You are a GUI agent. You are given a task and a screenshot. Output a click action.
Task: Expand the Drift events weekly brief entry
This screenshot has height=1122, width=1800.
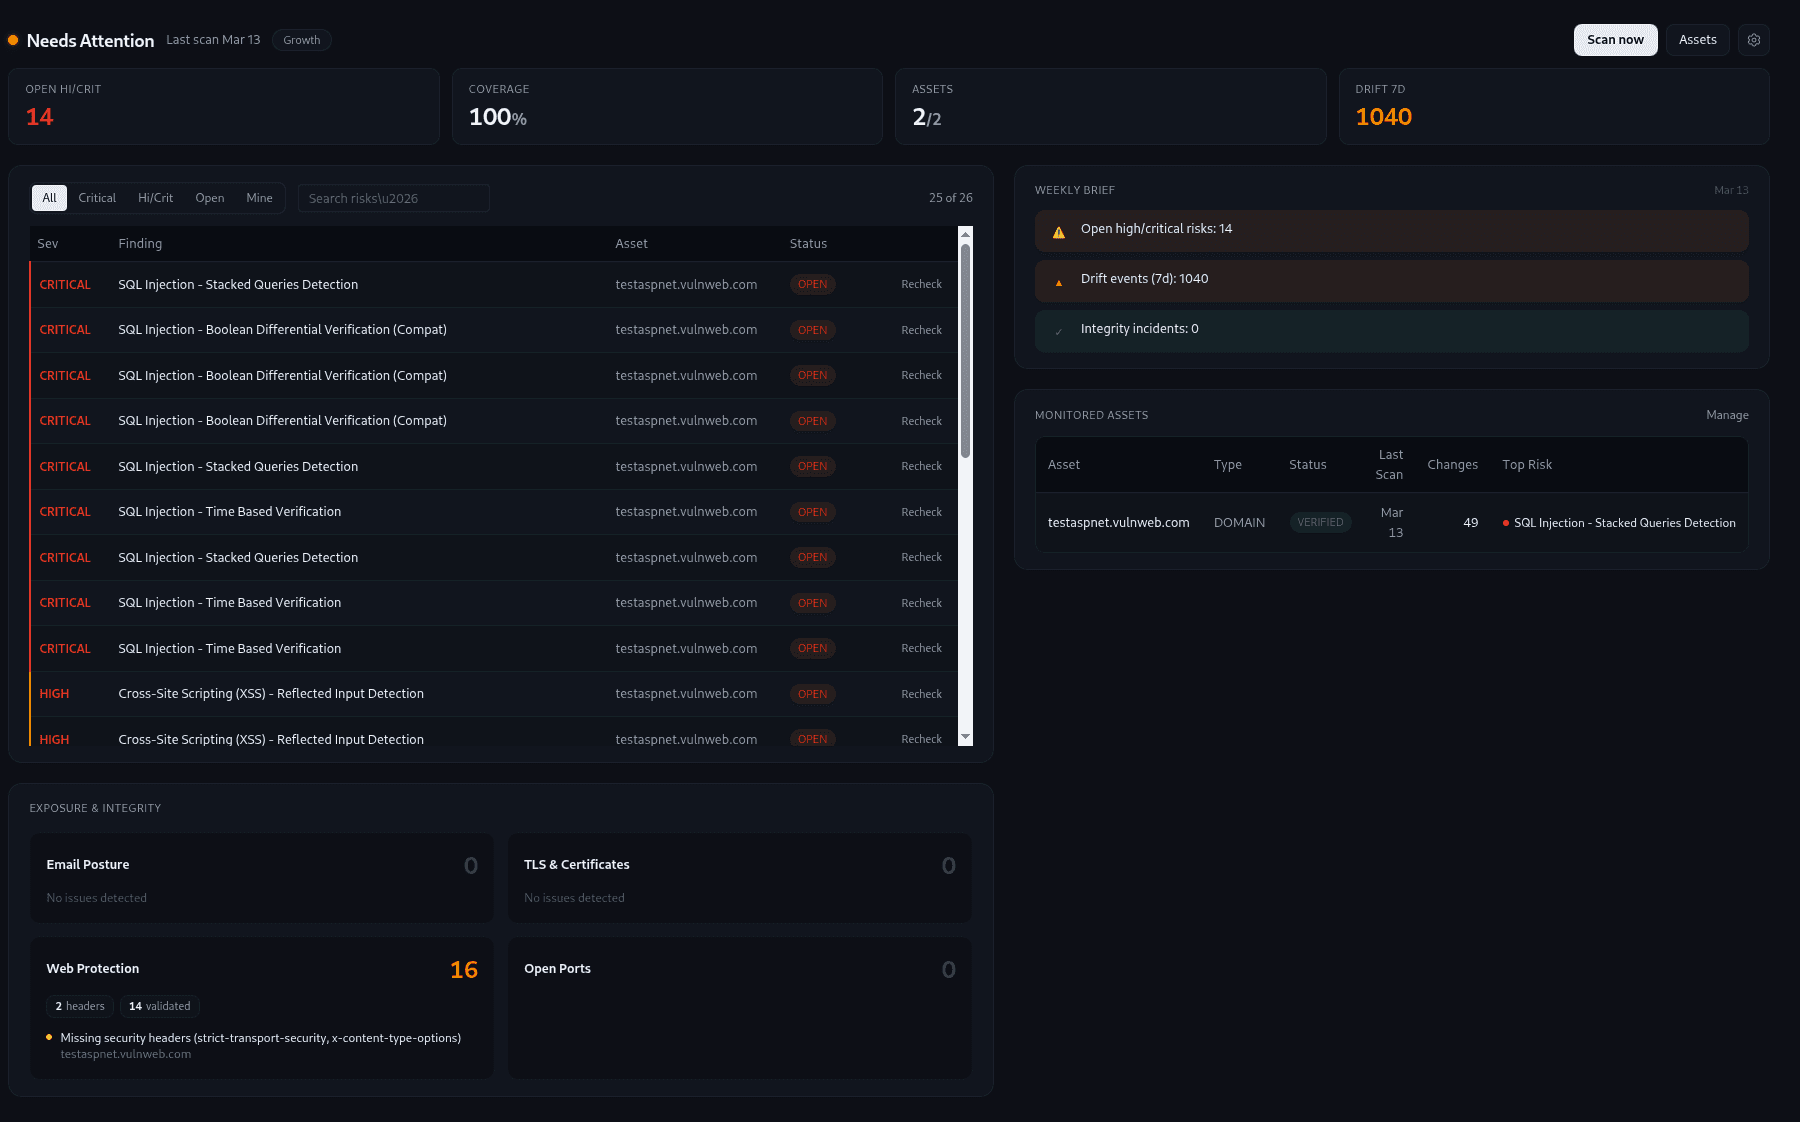coord(1390,281)
